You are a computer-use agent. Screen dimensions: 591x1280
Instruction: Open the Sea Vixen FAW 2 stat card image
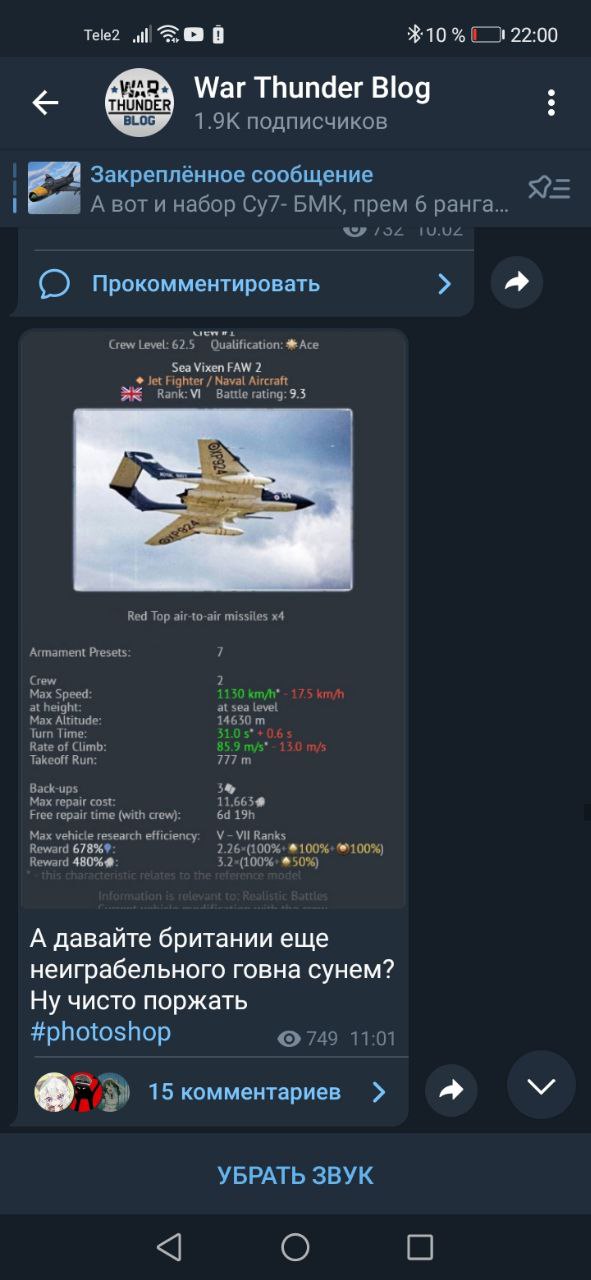tap(214, 619)
